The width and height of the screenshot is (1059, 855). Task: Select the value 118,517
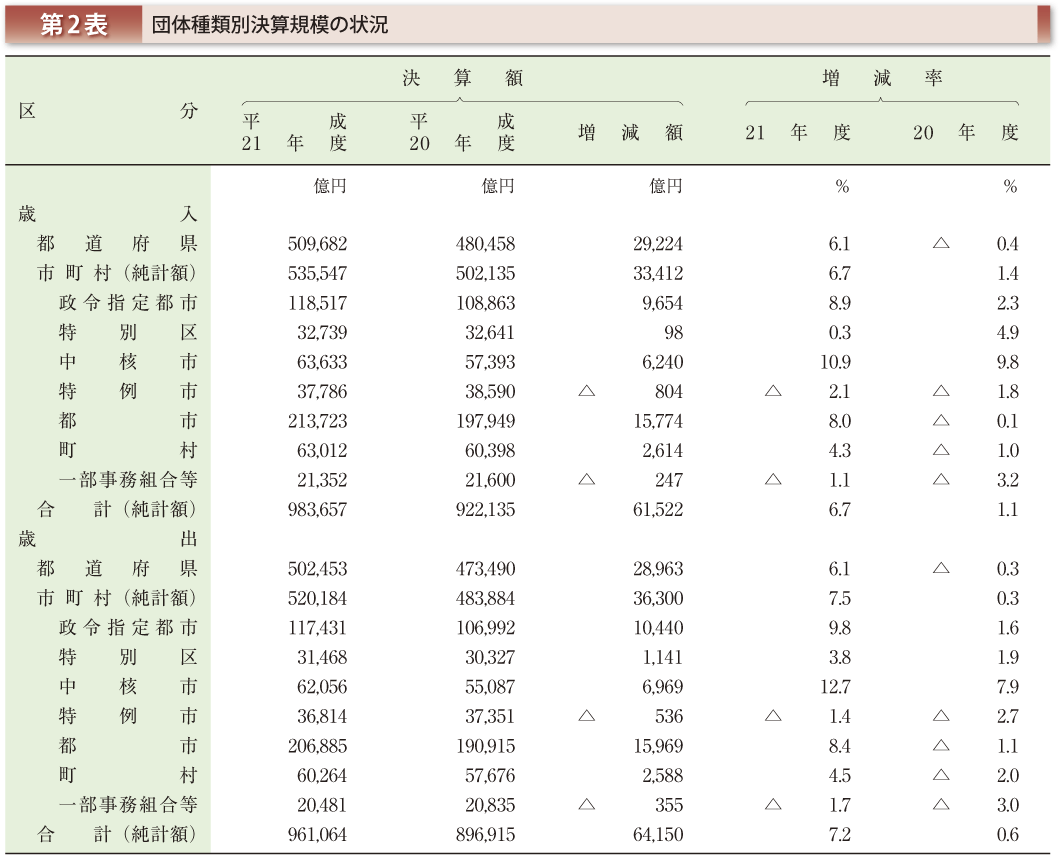[317, 303]
